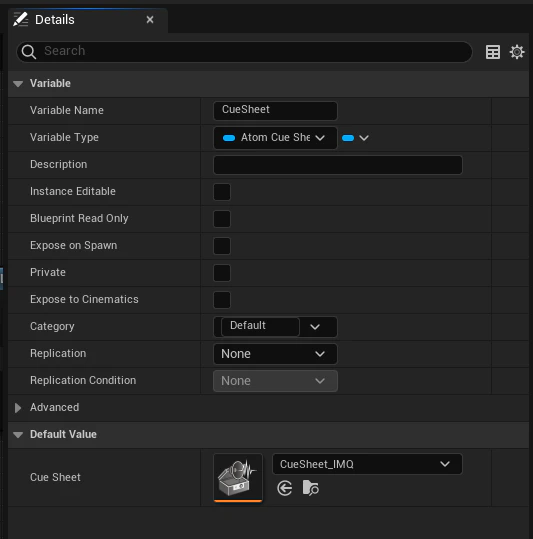Click the Expose to Cinematics label

84,299
